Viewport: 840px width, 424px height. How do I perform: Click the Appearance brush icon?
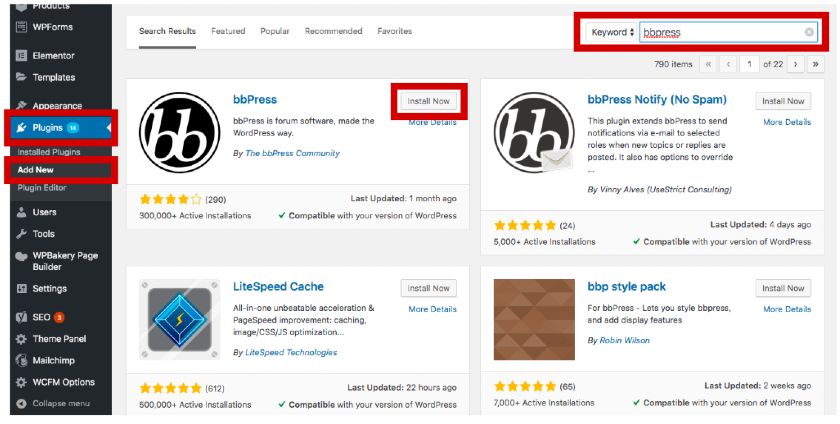tap(21, 106)
